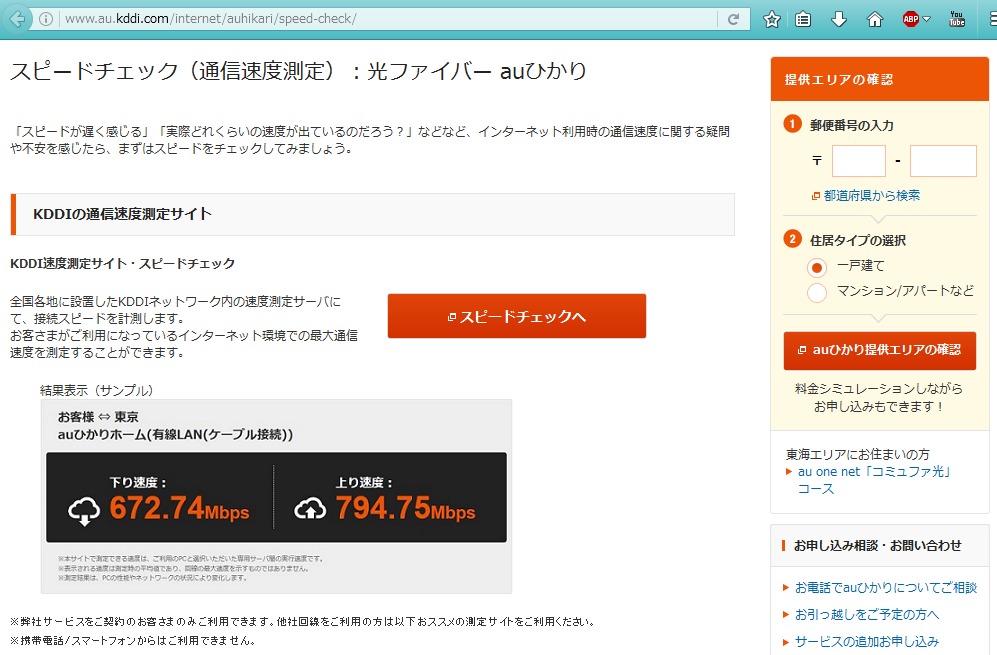Select the 一戸建て radio button
This screenshot has height=655, width=997.
click(817, 267)
